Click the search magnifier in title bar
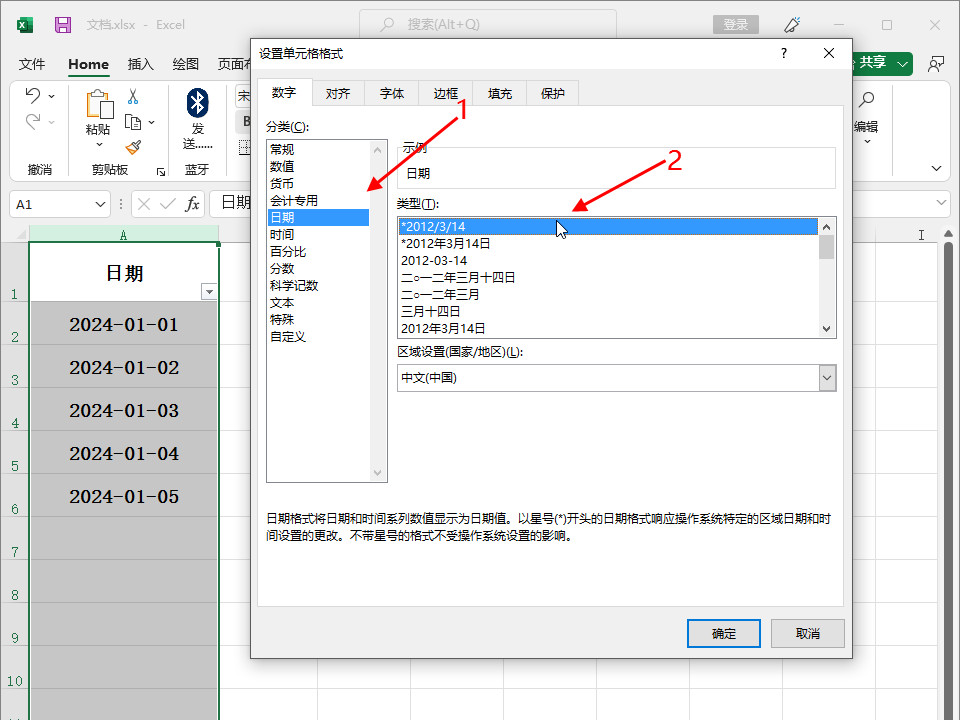Image resolution: width=960 pixels, height=720 pixels. click(387, 24)
